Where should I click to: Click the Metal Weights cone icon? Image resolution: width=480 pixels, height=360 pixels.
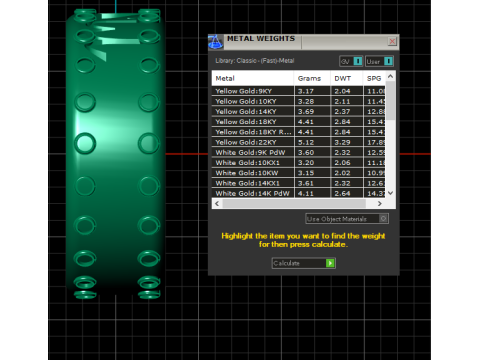coord(215,42)
